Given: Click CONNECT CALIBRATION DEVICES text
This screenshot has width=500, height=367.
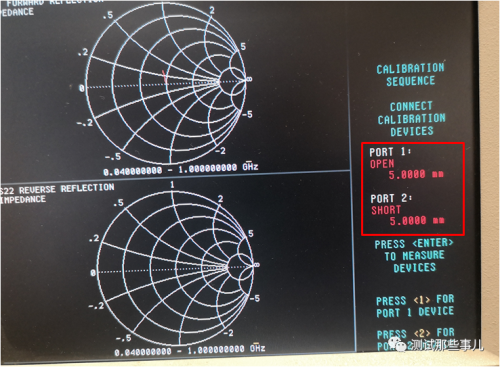Looking at the screenshot, I should coord(411,119).
